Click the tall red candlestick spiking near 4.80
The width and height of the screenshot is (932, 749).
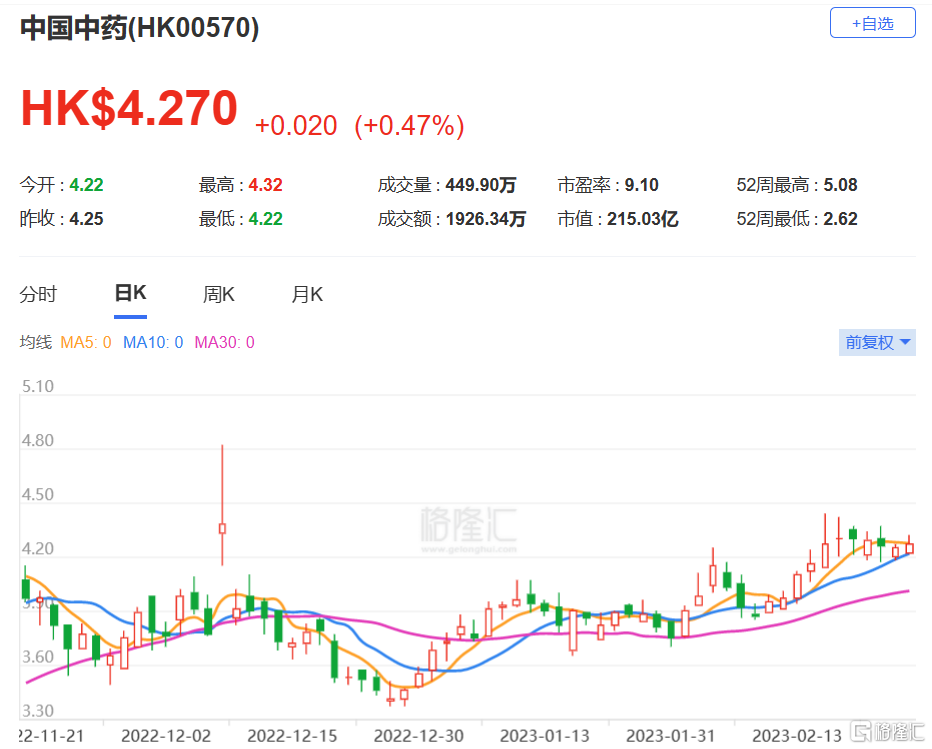pyautogui.click(x=222, y=505)
